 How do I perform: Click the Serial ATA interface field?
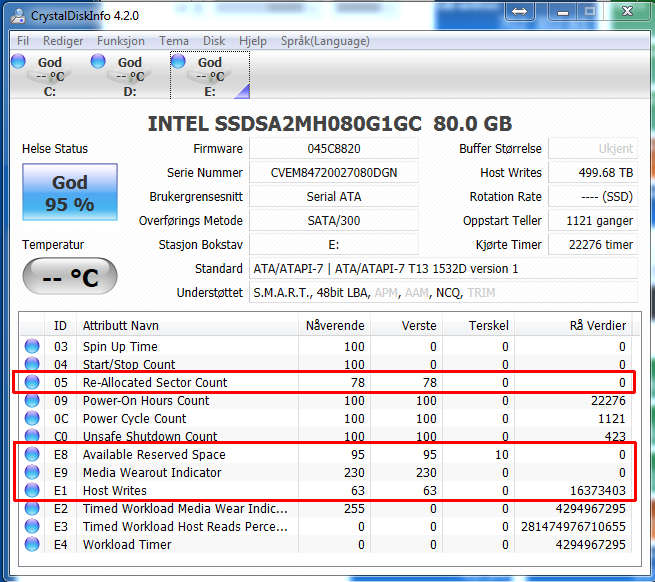334,196
